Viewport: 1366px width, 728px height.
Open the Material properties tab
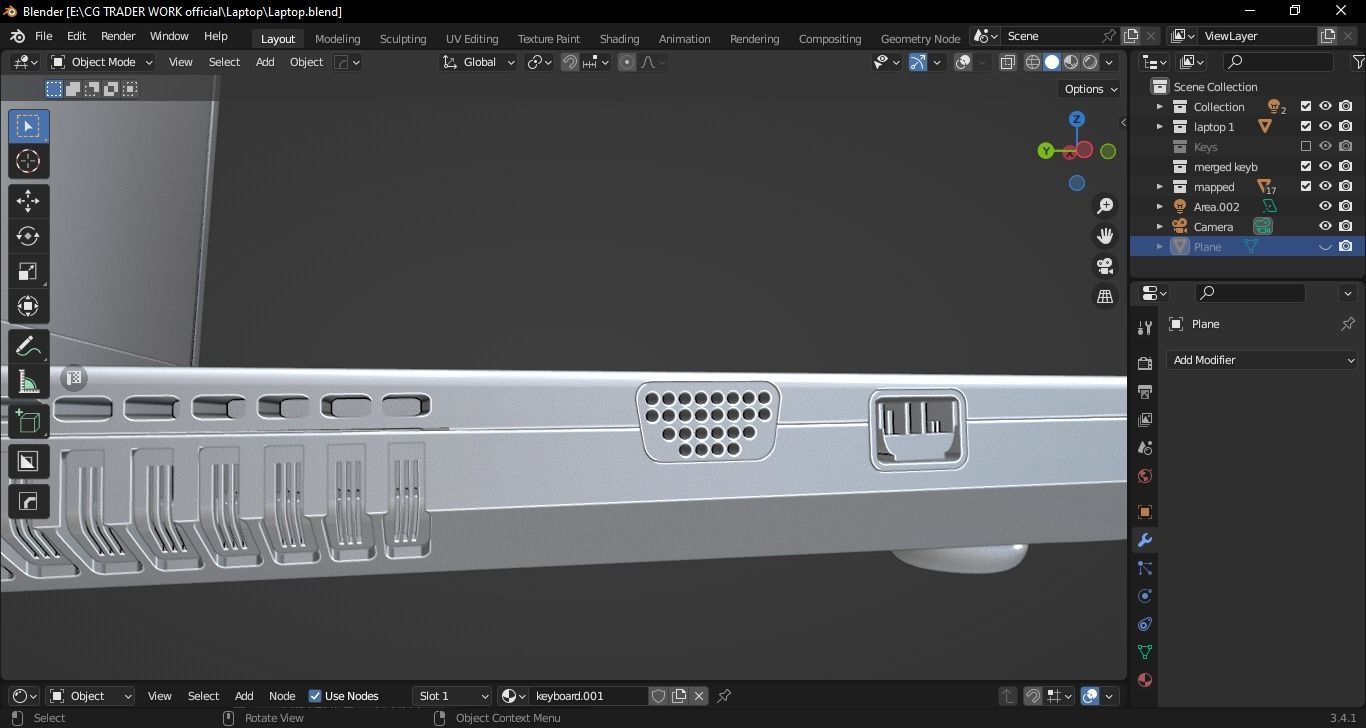coord(1145,680)
